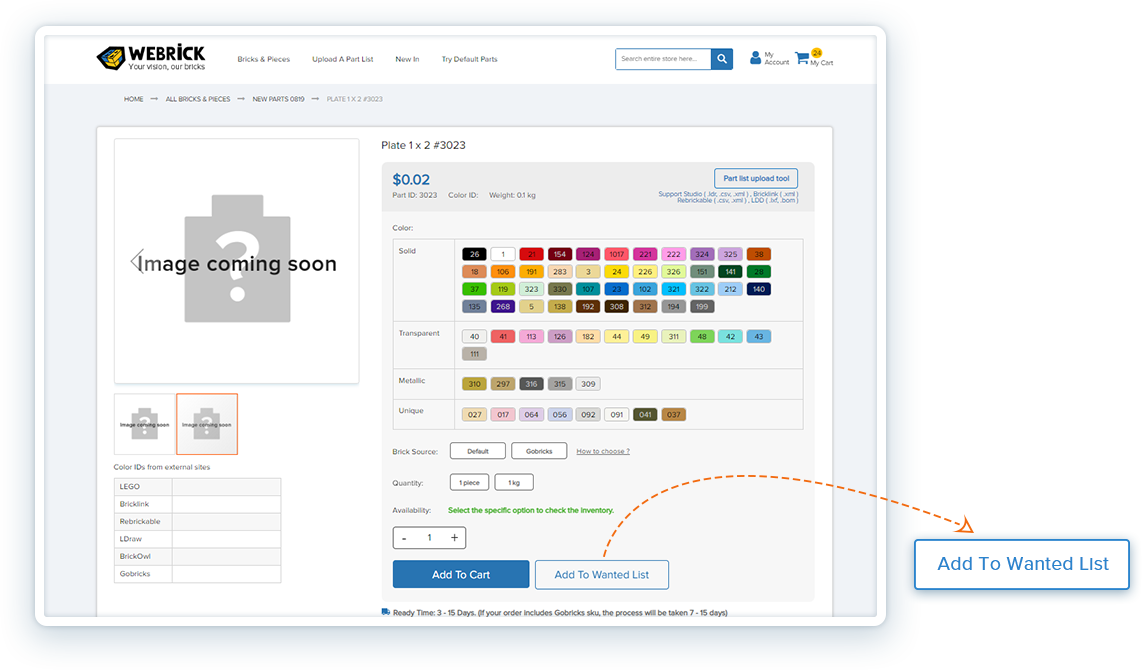This screenshot has width=1142, height=670.
Task: Click Add To Wanted List on product page
Action: pos(601,574)
